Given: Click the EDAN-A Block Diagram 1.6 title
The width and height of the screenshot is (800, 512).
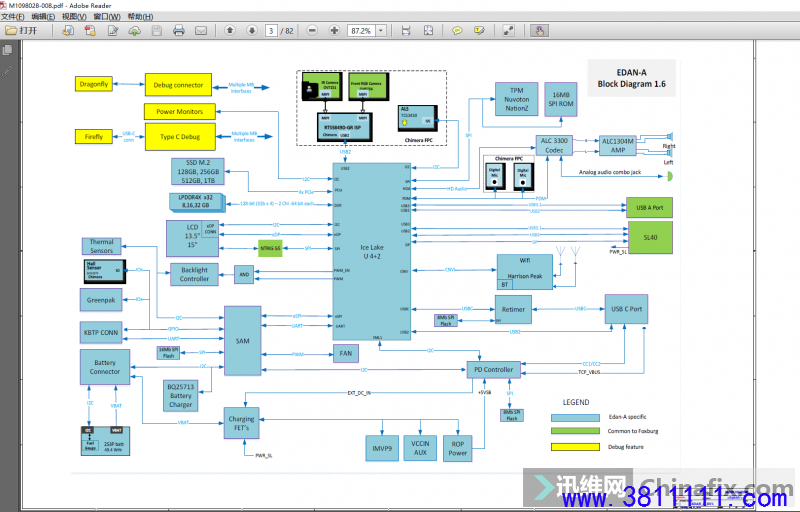Looking at the screenshot, I should click(631, 78).
